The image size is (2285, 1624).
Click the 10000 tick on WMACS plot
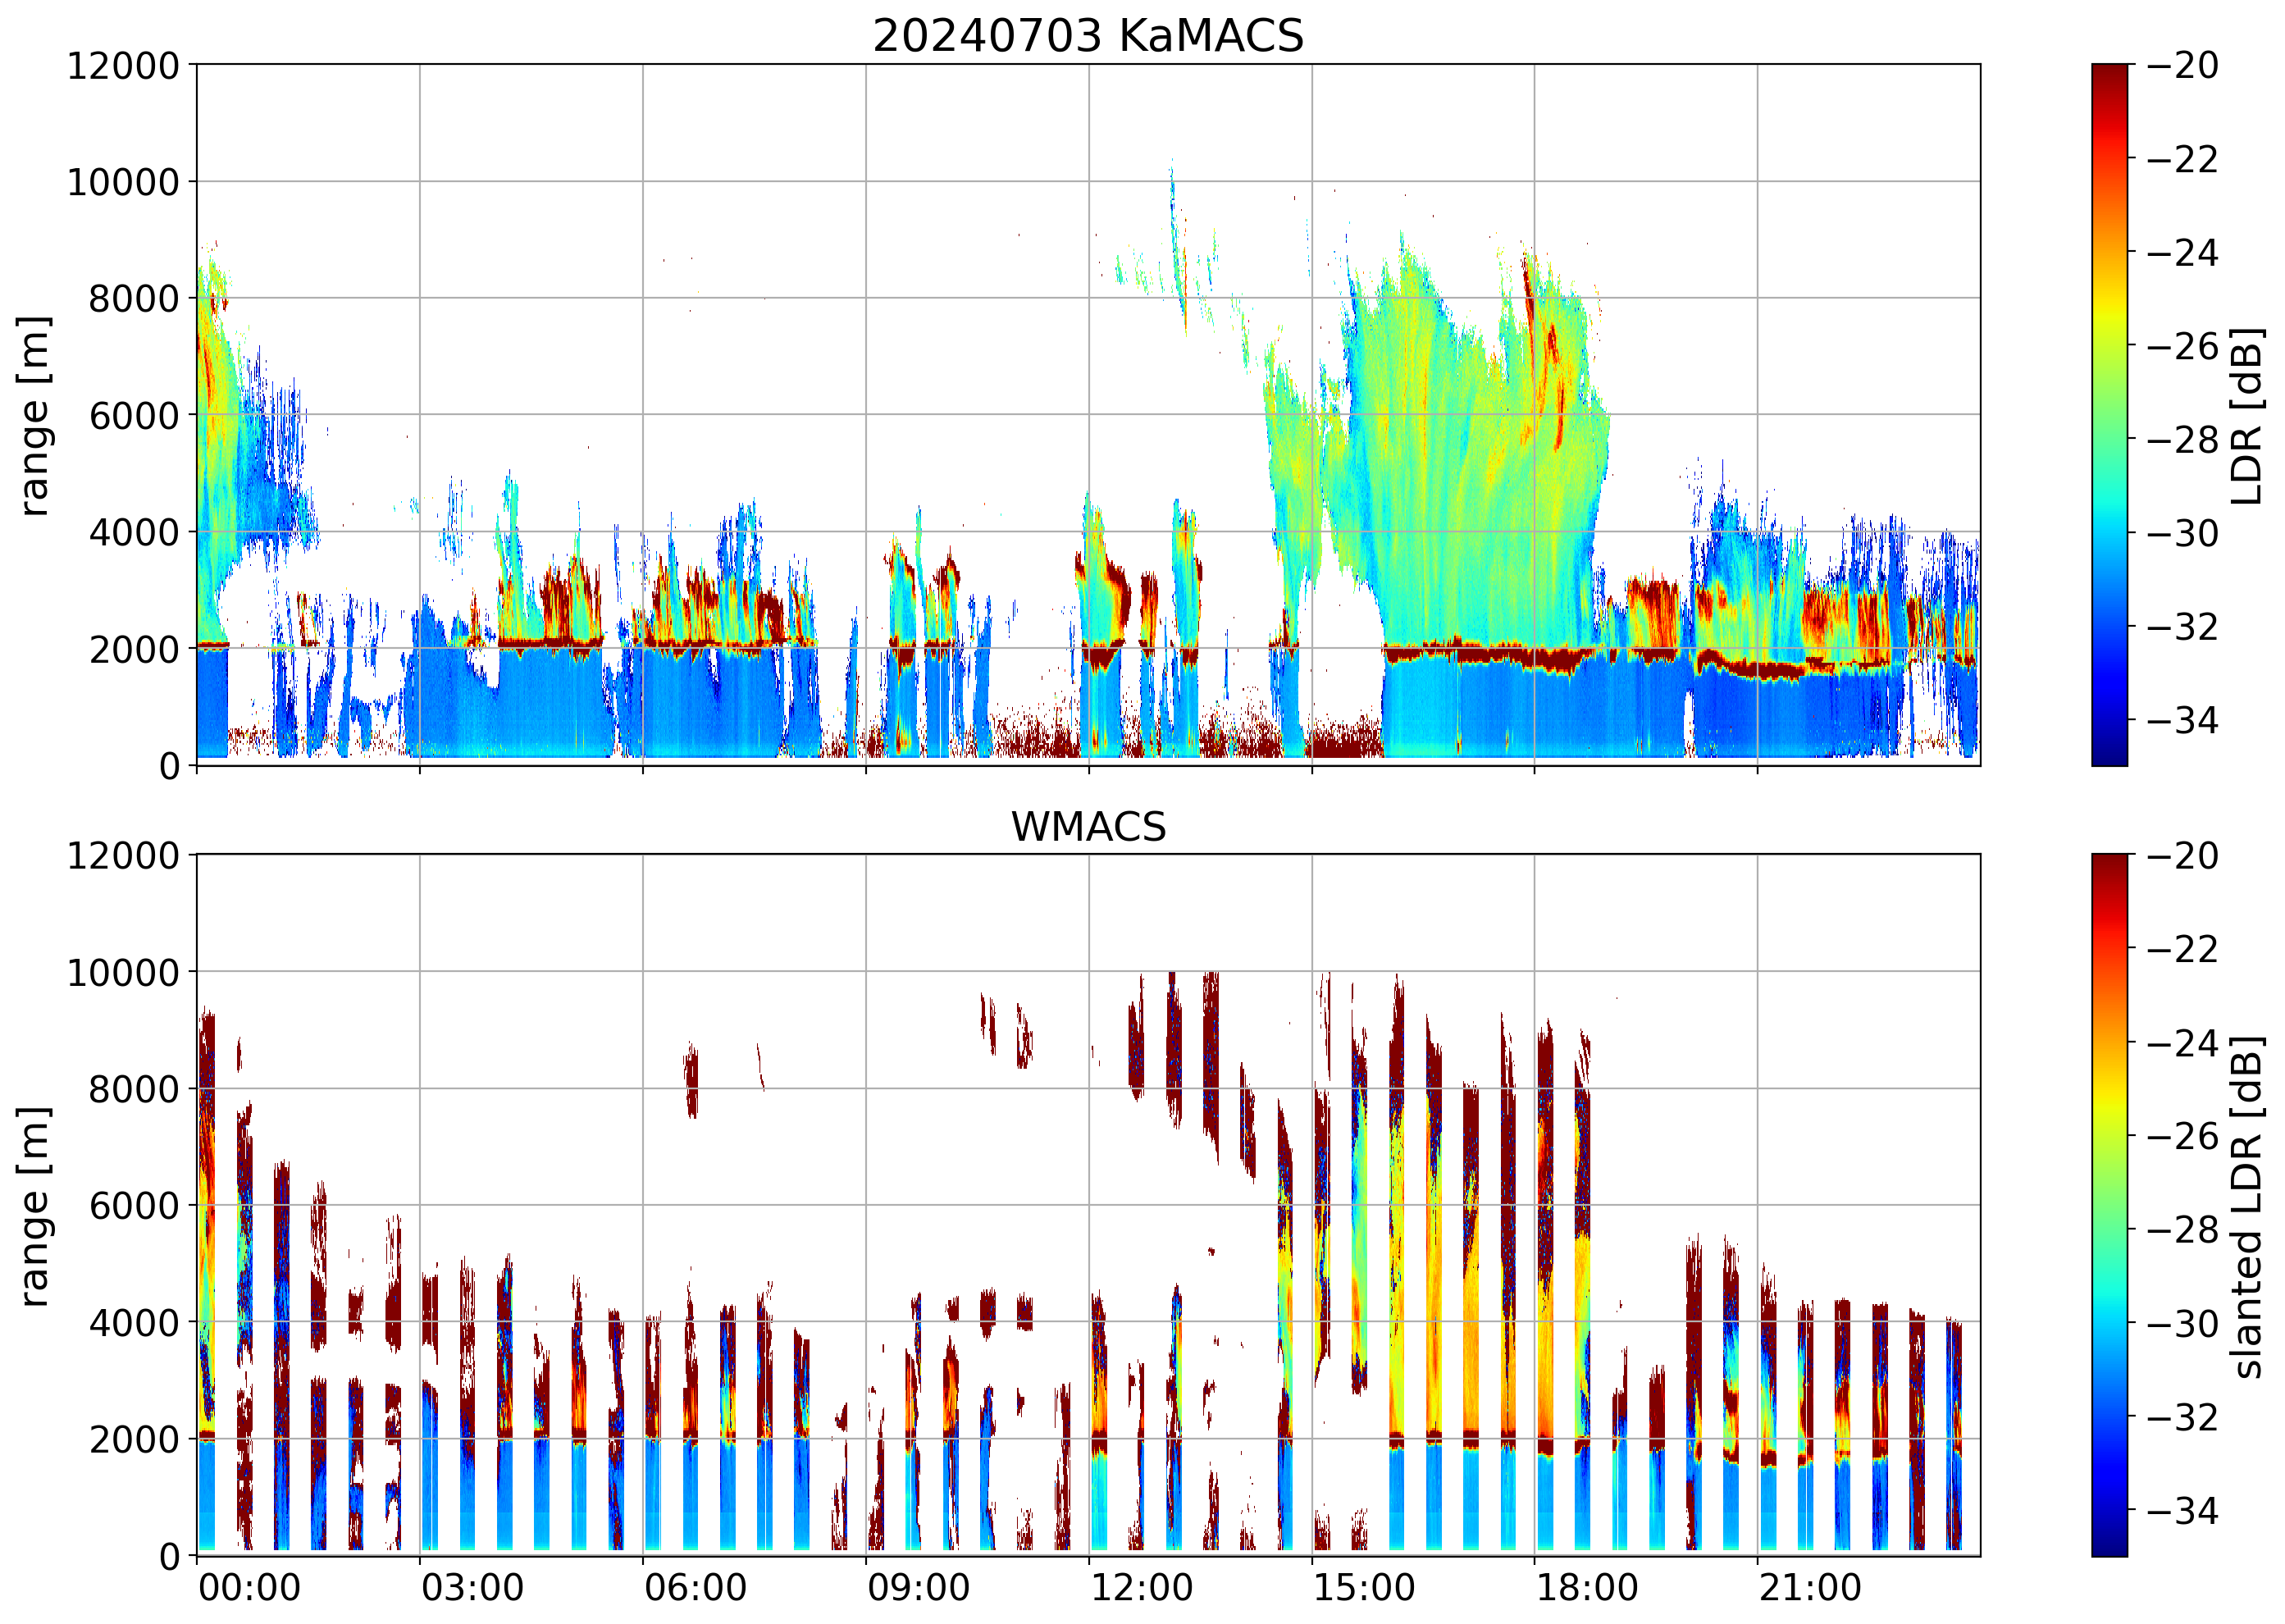123,972
